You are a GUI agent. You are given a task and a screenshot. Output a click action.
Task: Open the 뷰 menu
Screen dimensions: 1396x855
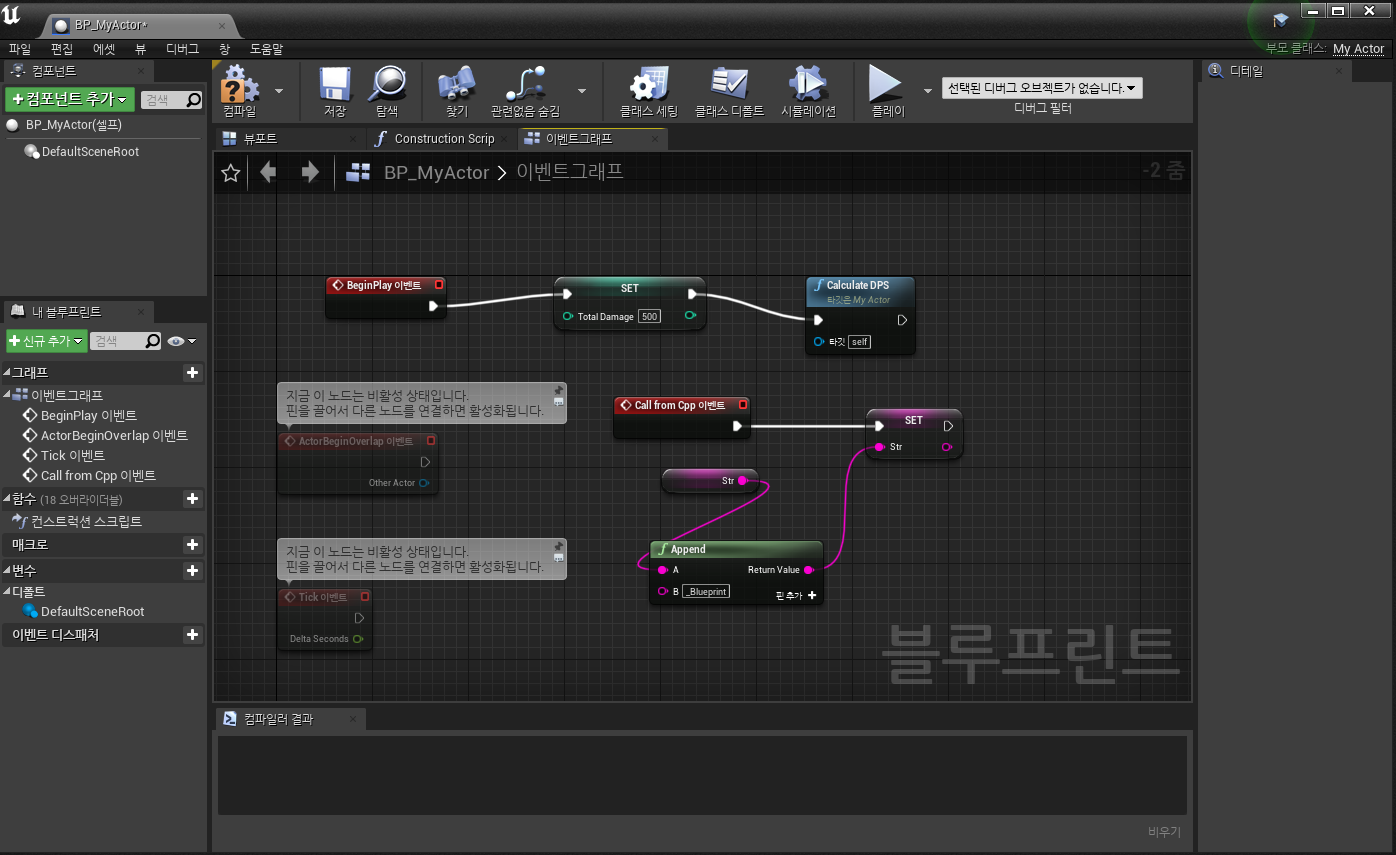pyautogui.click(x=141, y=48)
